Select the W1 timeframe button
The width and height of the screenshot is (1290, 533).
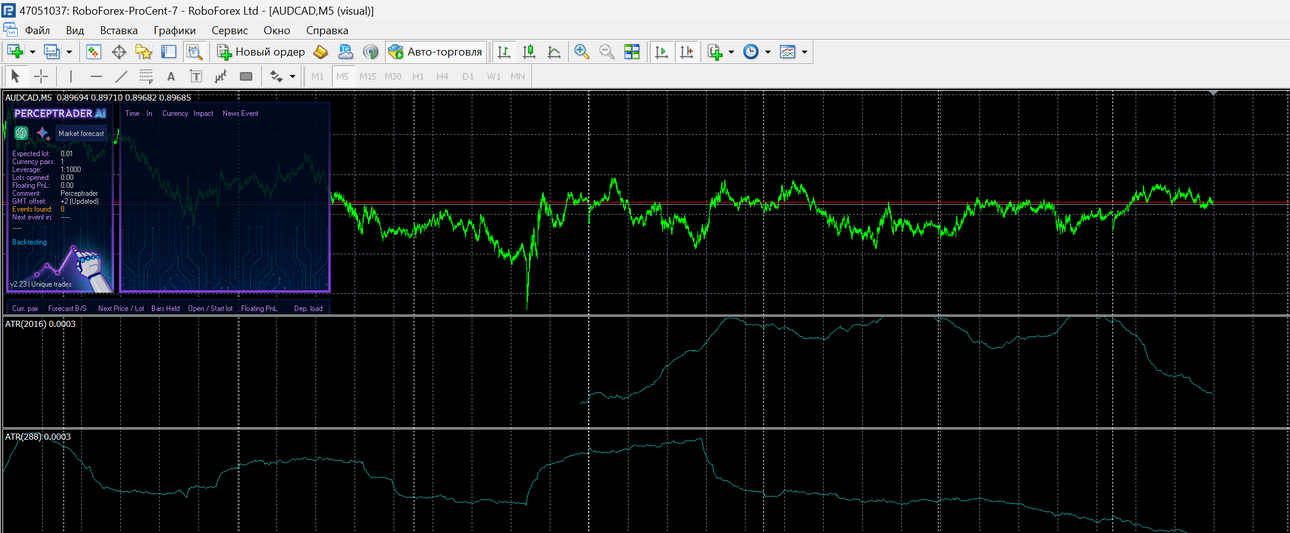click(x=493, y=76)
